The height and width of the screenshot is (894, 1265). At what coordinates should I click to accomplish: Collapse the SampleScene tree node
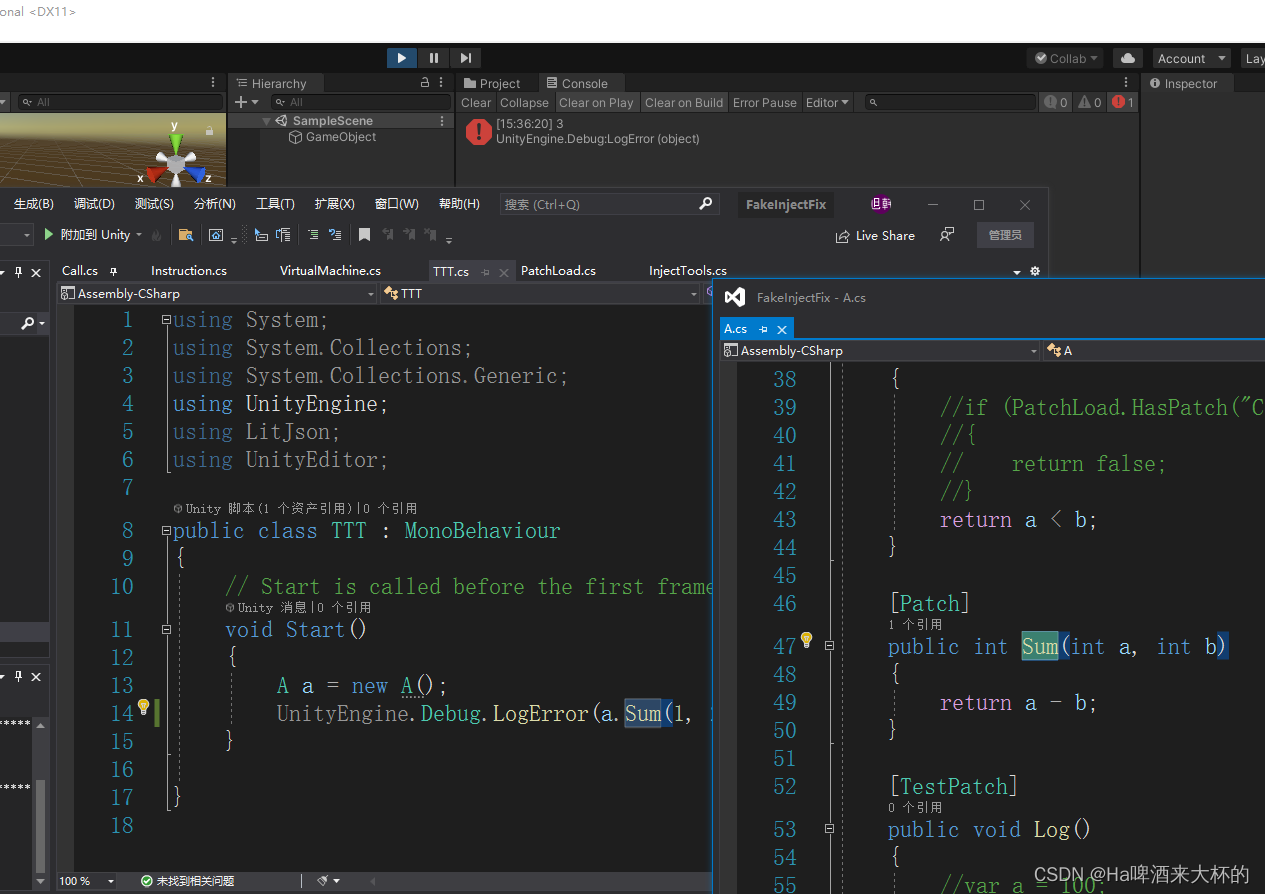pyautogui.click(x=267, y=121)
